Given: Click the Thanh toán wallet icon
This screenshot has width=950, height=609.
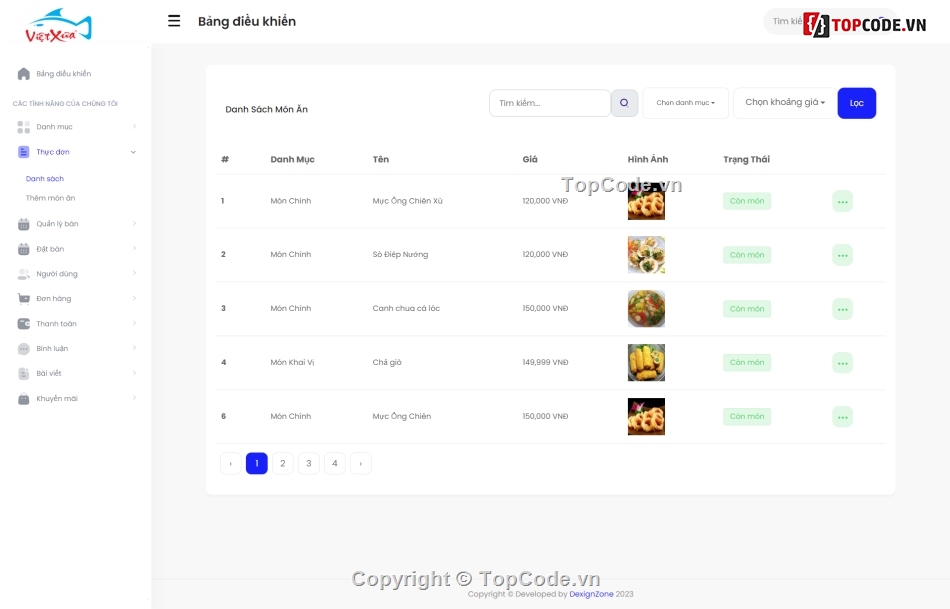Looking at the screenshot, I should (x=24, y=324).
